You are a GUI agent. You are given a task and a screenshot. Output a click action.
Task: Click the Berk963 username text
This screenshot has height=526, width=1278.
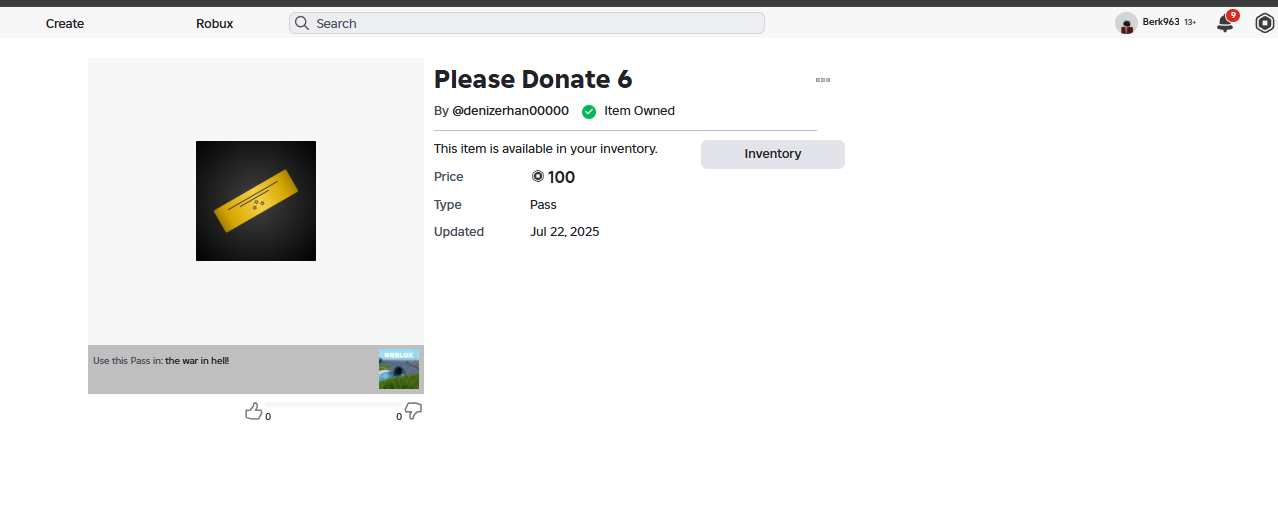tap(1161, 22)
